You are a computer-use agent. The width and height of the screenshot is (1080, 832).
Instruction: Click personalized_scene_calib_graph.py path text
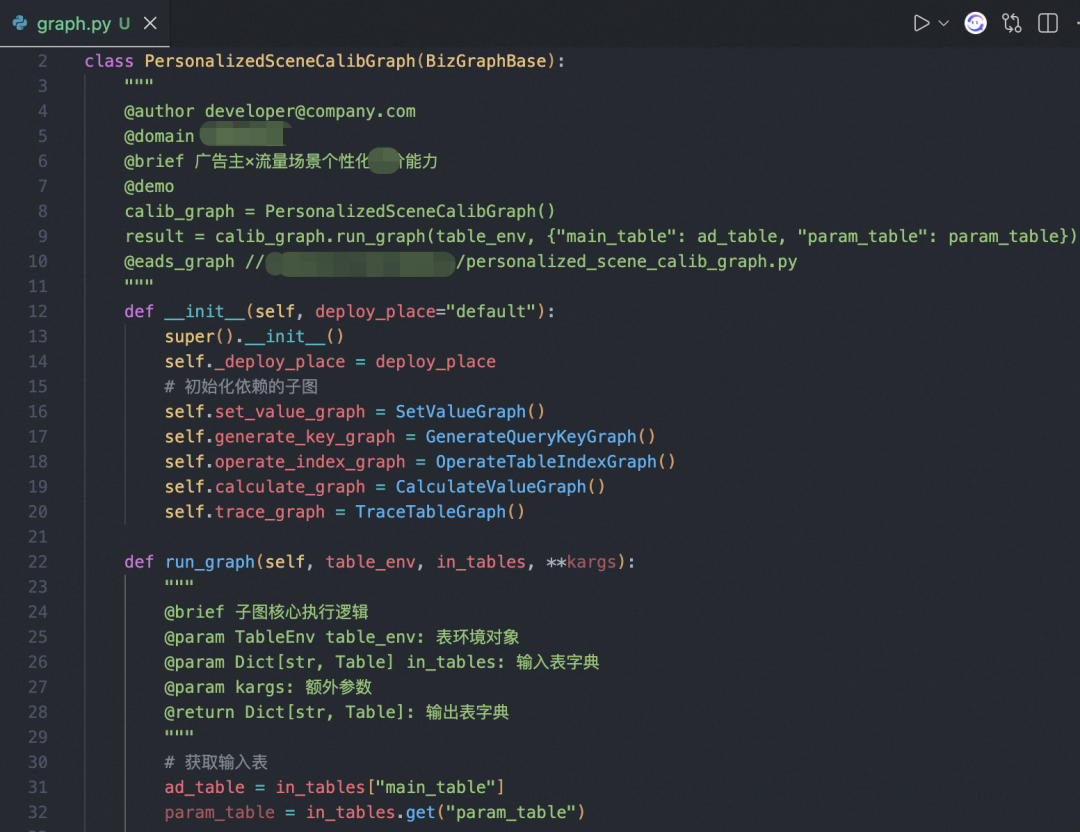coord(632,262)
